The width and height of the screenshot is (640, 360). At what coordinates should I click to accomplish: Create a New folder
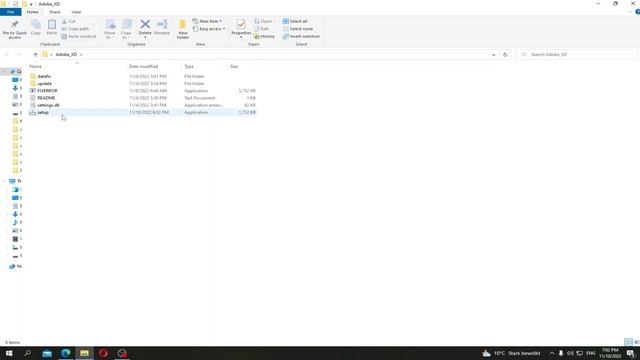point(183,29)
